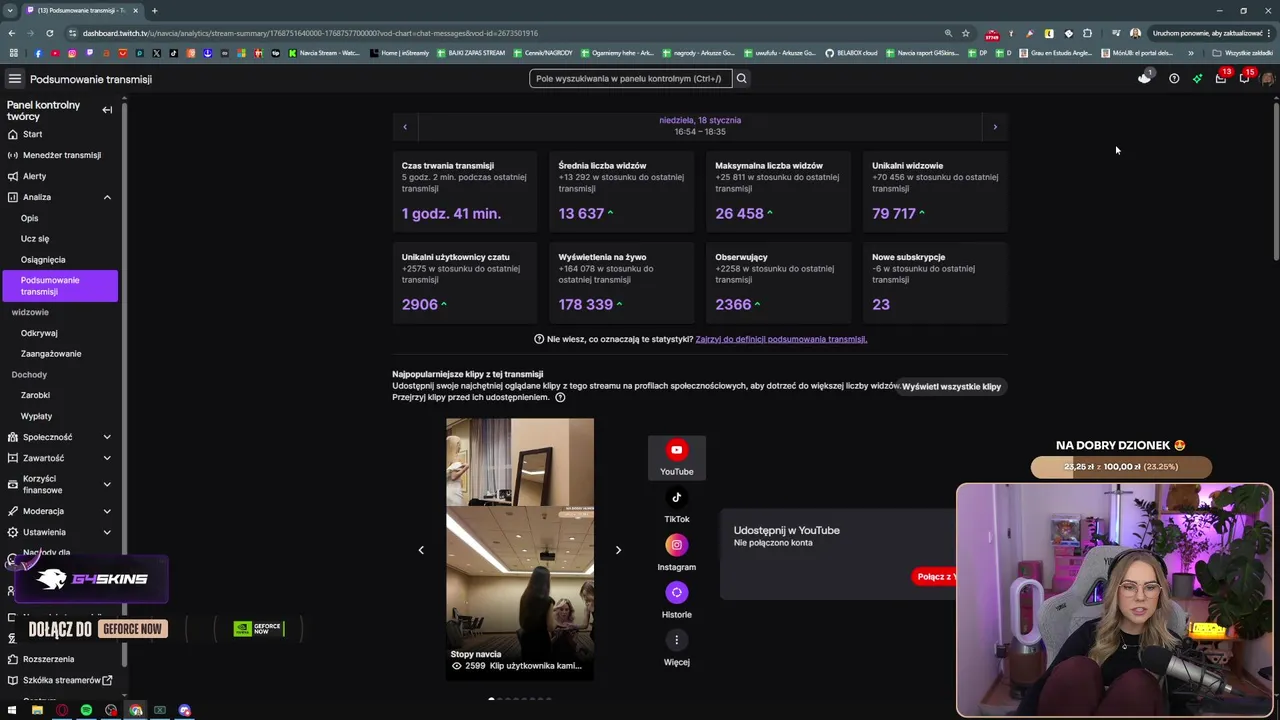
Task: Focus the dashboard search field
Action: 631,78
